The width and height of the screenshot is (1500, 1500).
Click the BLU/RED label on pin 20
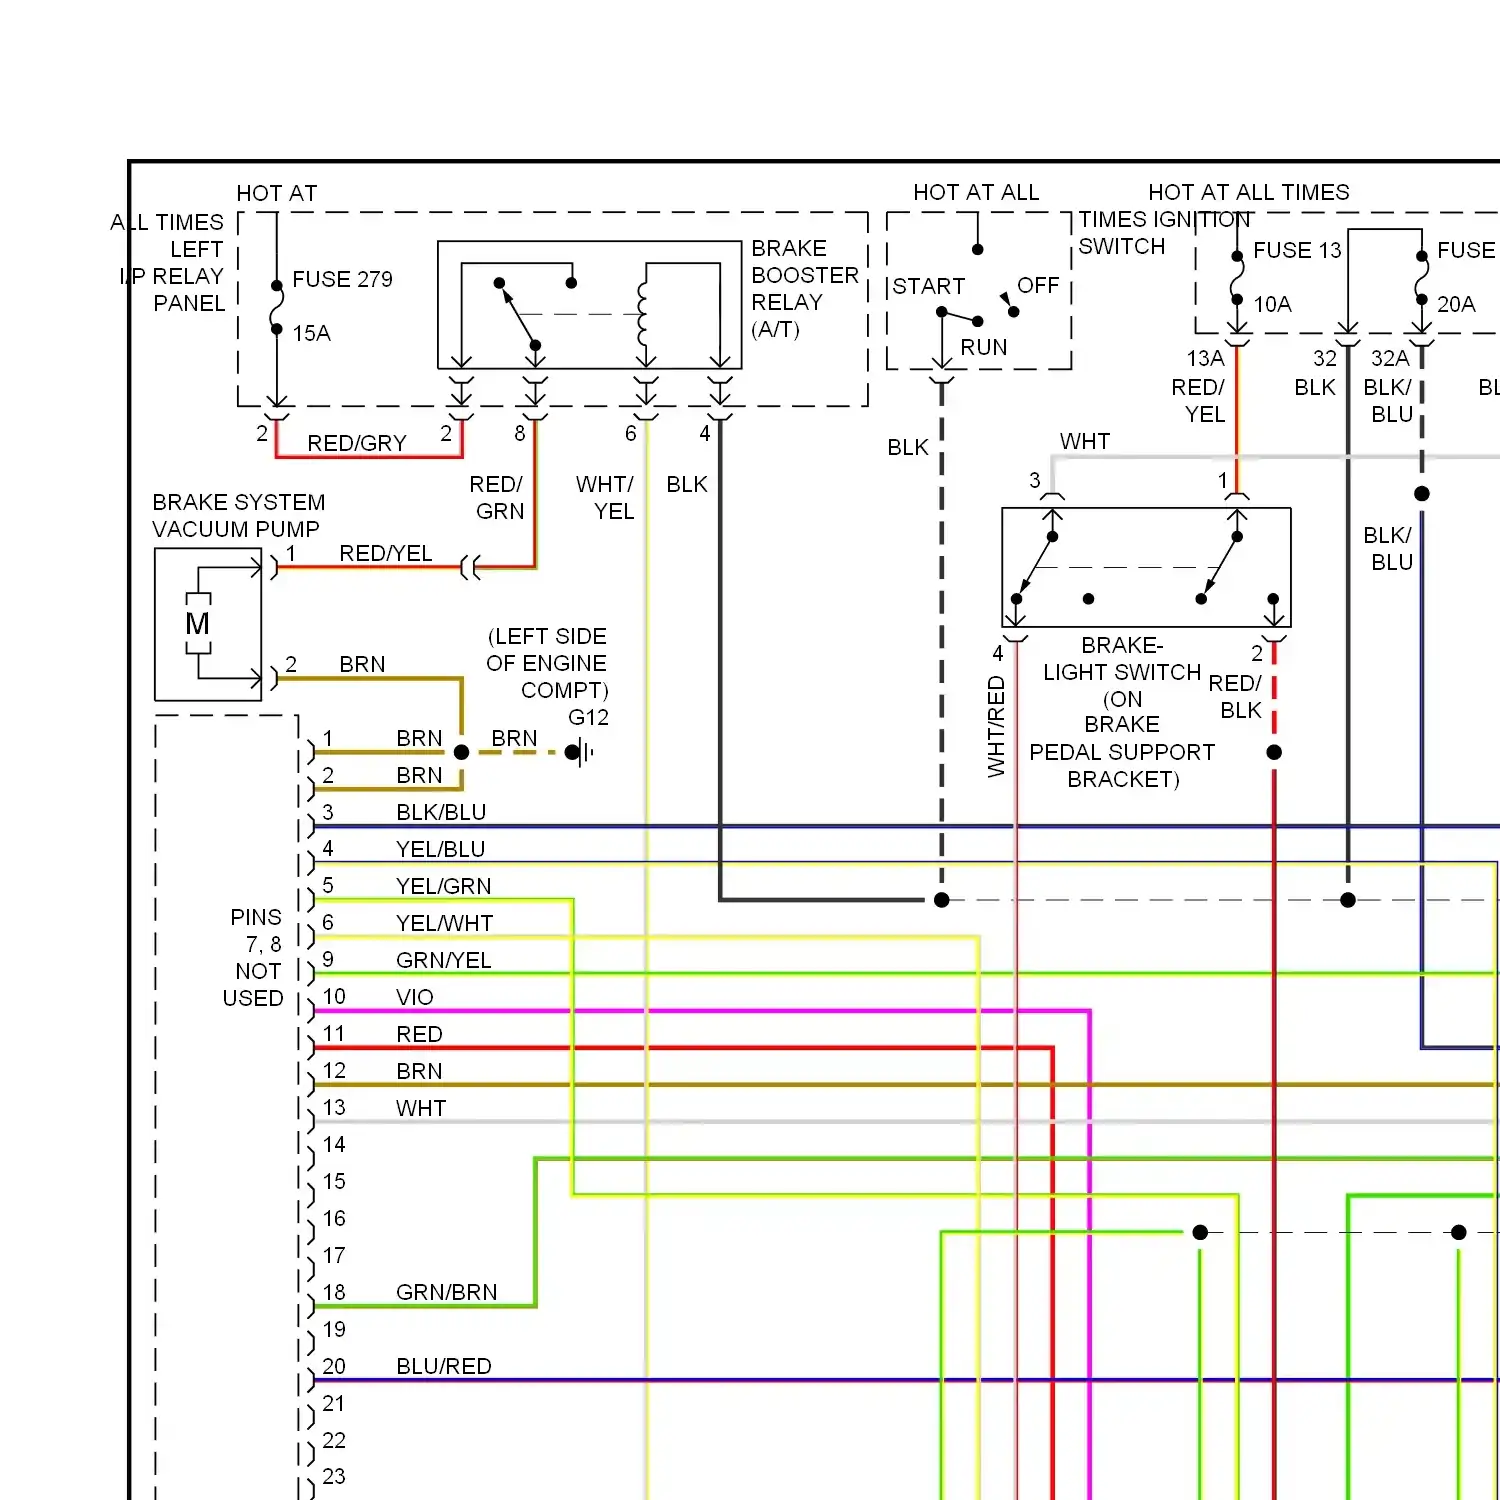444,1366
